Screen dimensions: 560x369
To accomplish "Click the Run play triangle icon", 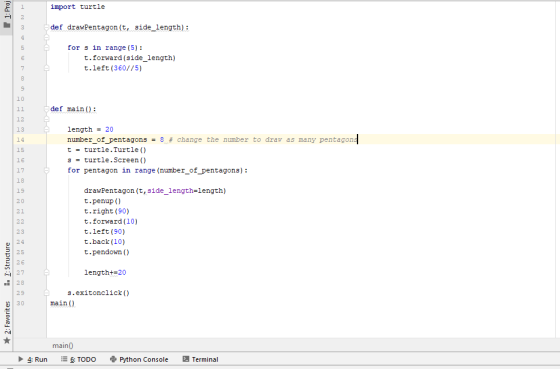I will (x=21, y=359).
